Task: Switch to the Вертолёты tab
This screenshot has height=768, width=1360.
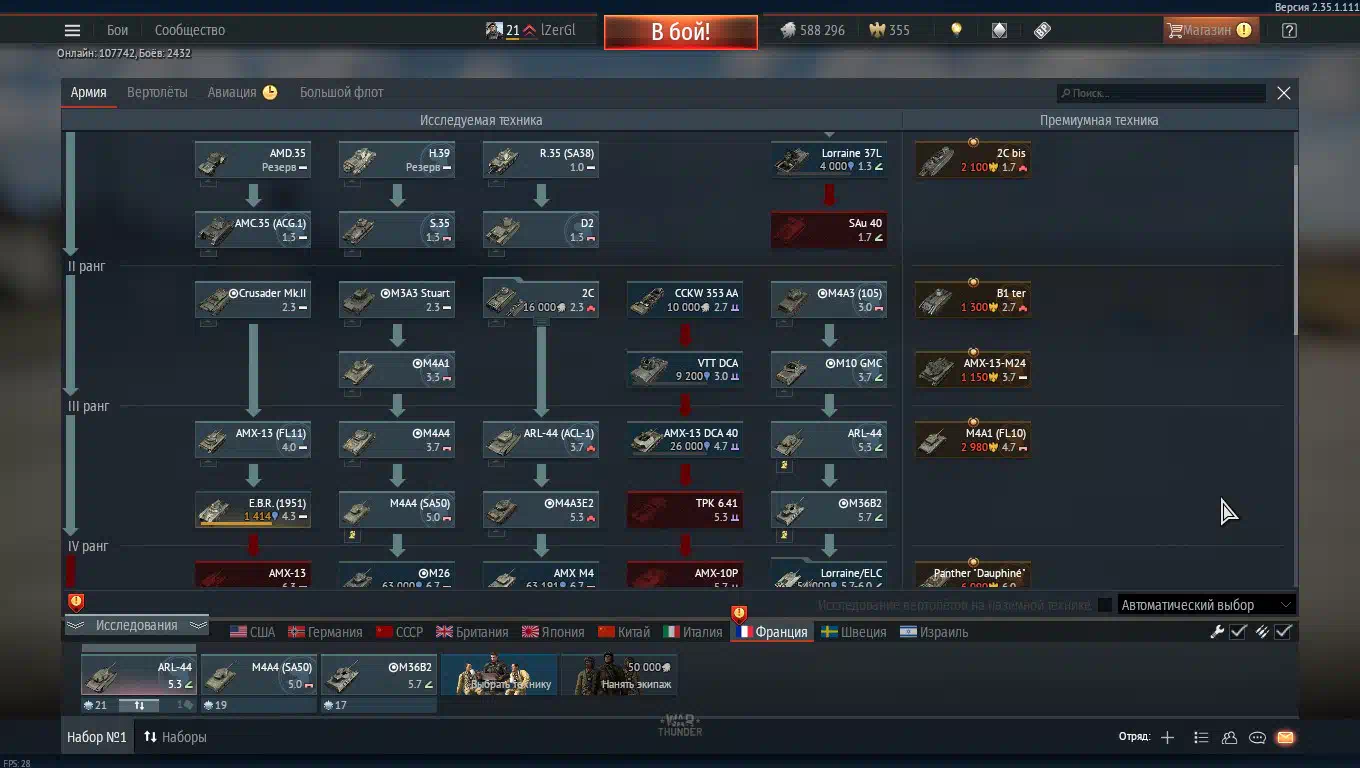Action: pyautogui.click(x=157, y=92)
